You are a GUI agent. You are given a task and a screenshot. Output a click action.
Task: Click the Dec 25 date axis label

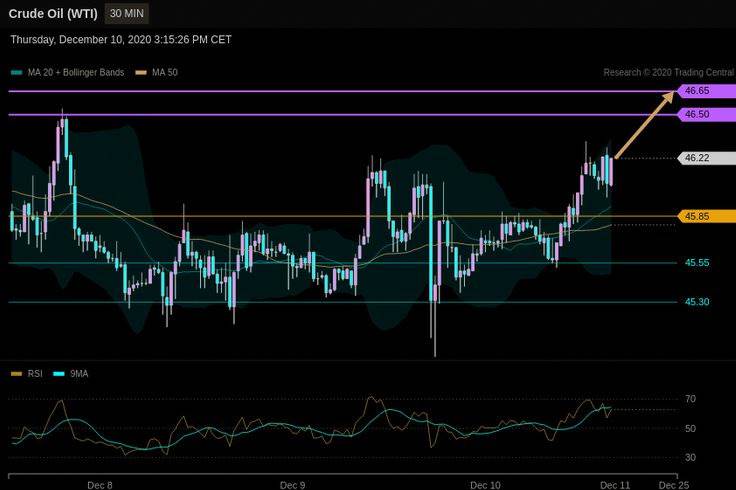click(x=674, y=485)
